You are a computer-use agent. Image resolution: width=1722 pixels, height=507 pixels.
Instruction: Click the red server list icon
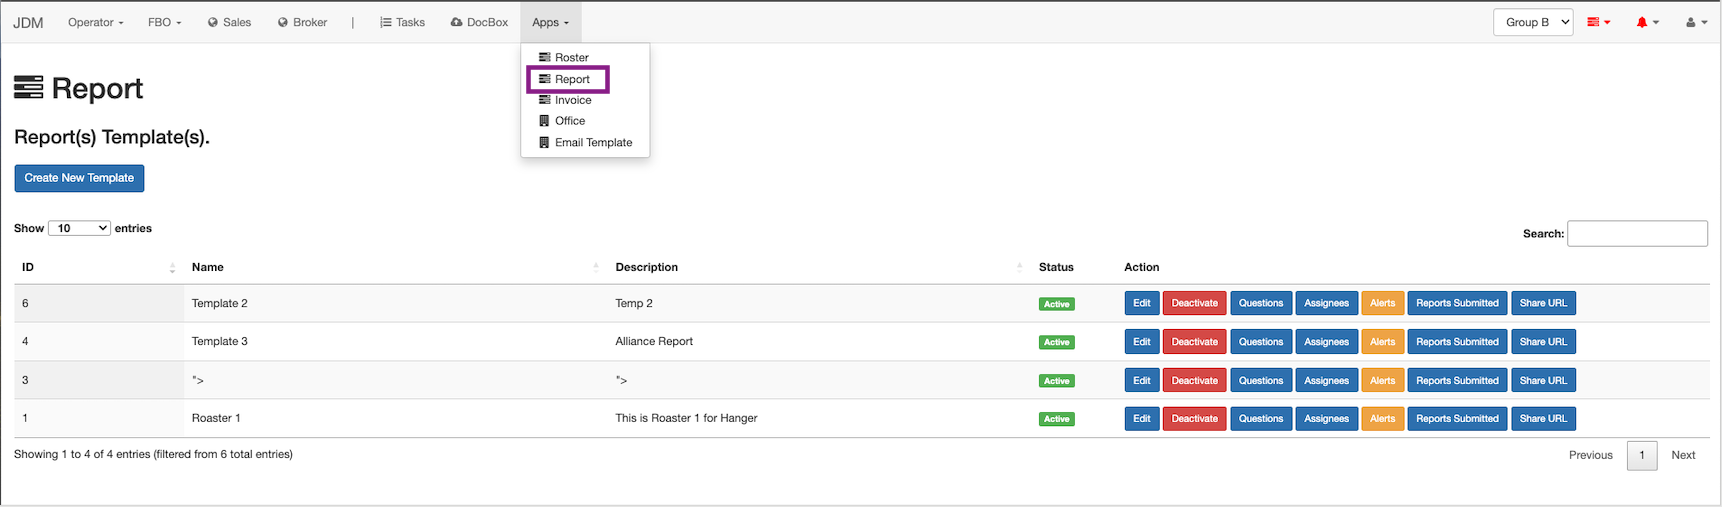(x=1593, y=22)
